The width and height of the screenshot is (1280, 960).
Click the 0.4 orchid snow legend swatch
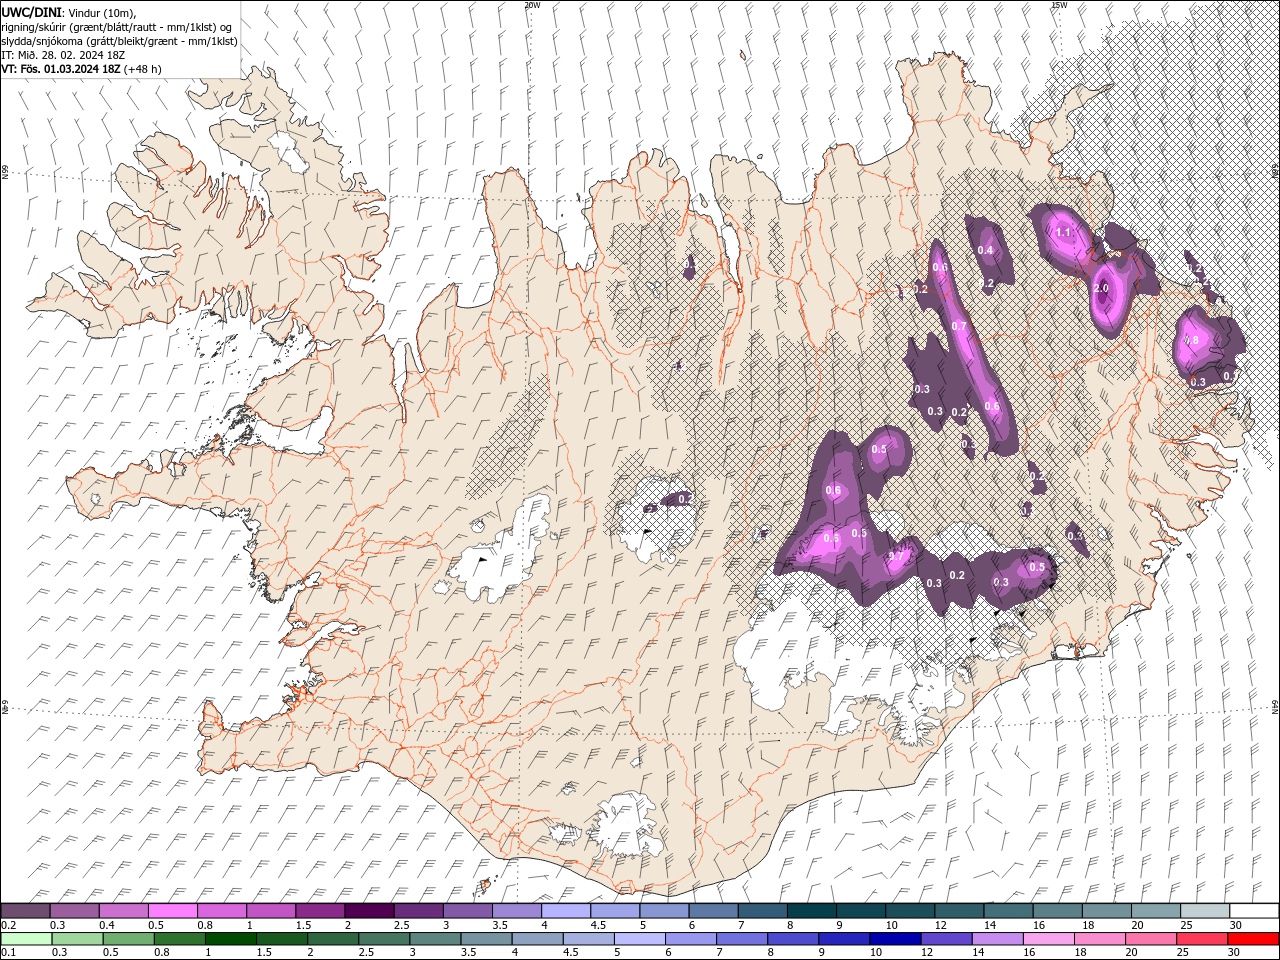[124, 911]
